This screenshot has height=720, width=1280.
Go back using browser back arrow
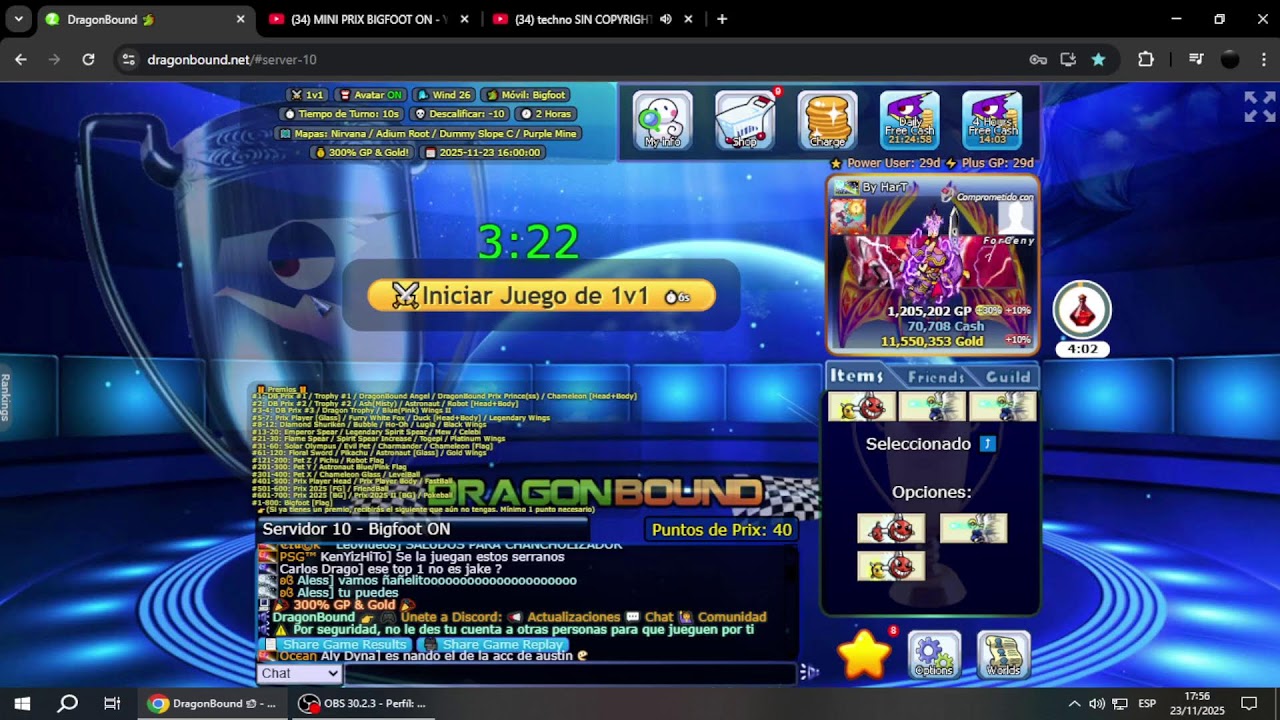point(21,60)
